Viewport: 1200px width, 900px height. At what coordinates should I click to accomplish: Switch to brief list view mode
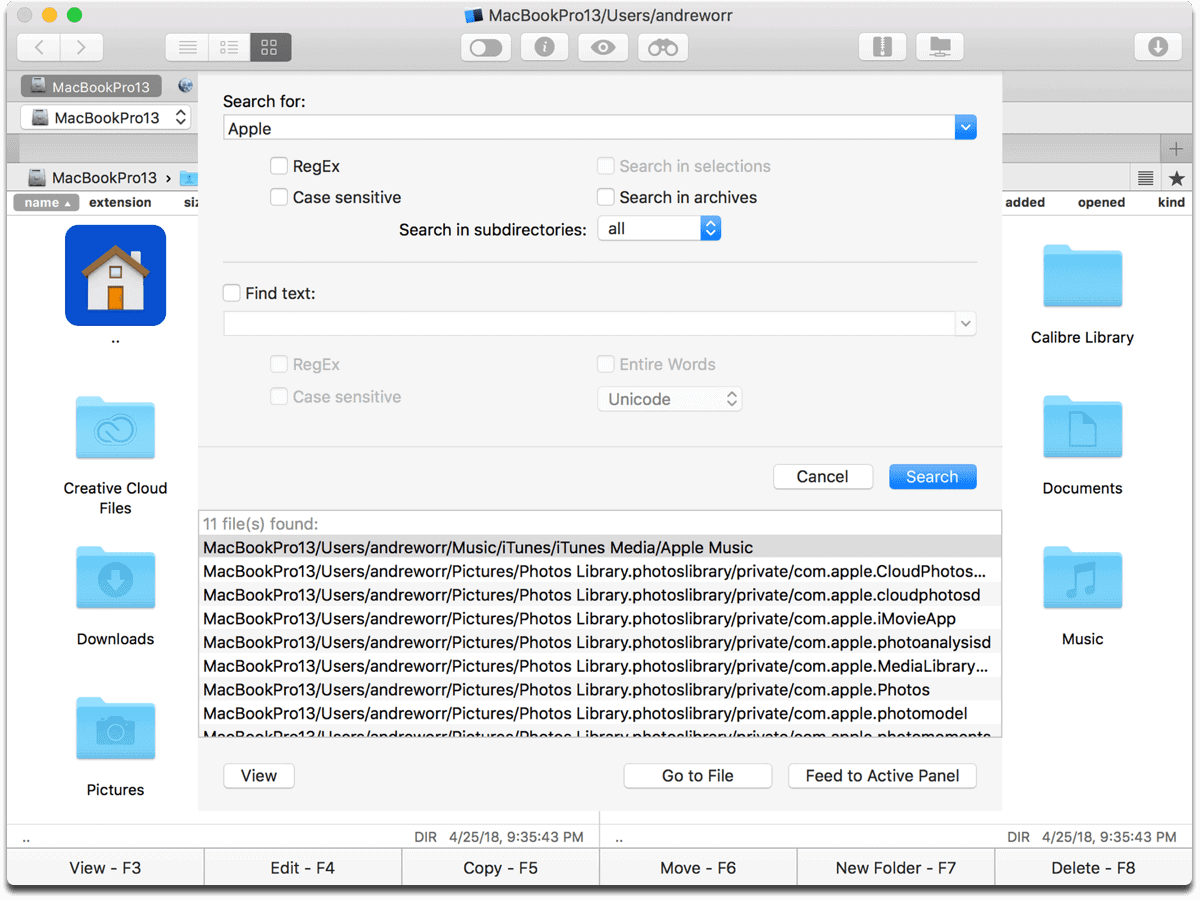pos(229,47)
